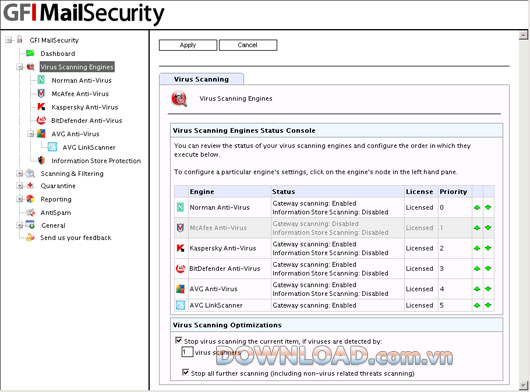Toggle Stop virus scanning the current item checkbox
The image size is (530, 392).
pos(178,340)
